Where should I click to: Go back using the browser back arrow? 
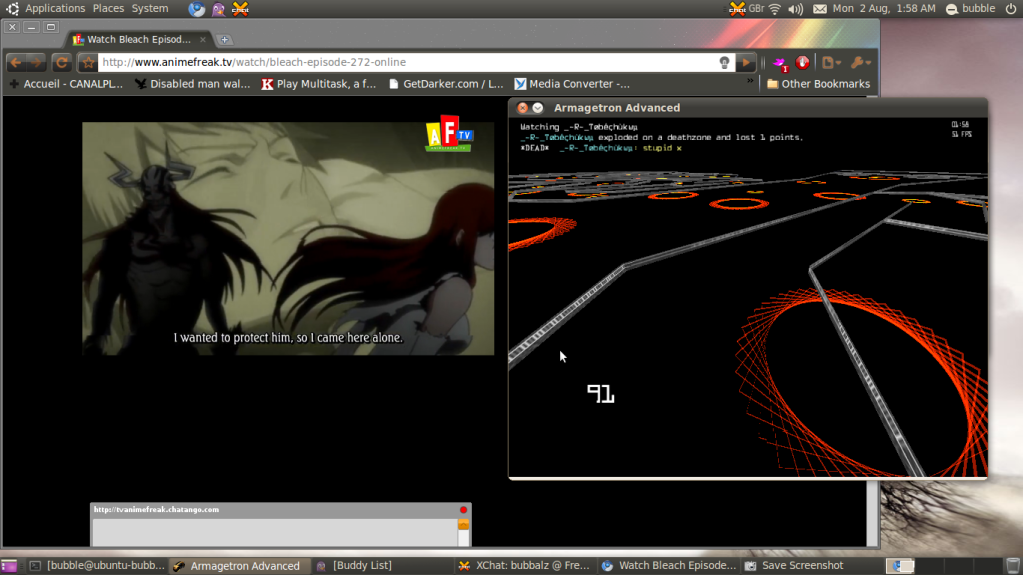click(16, 63)
